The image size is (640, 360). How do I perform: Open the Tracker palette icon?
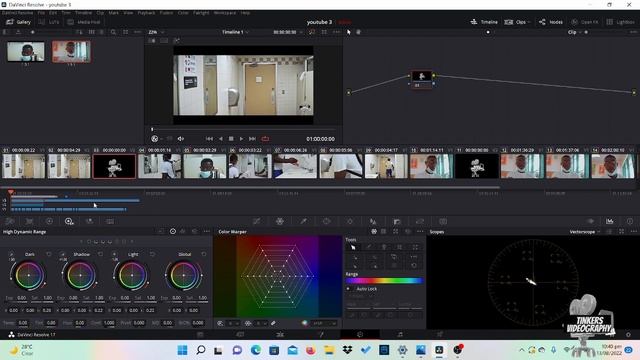point(350,221)
